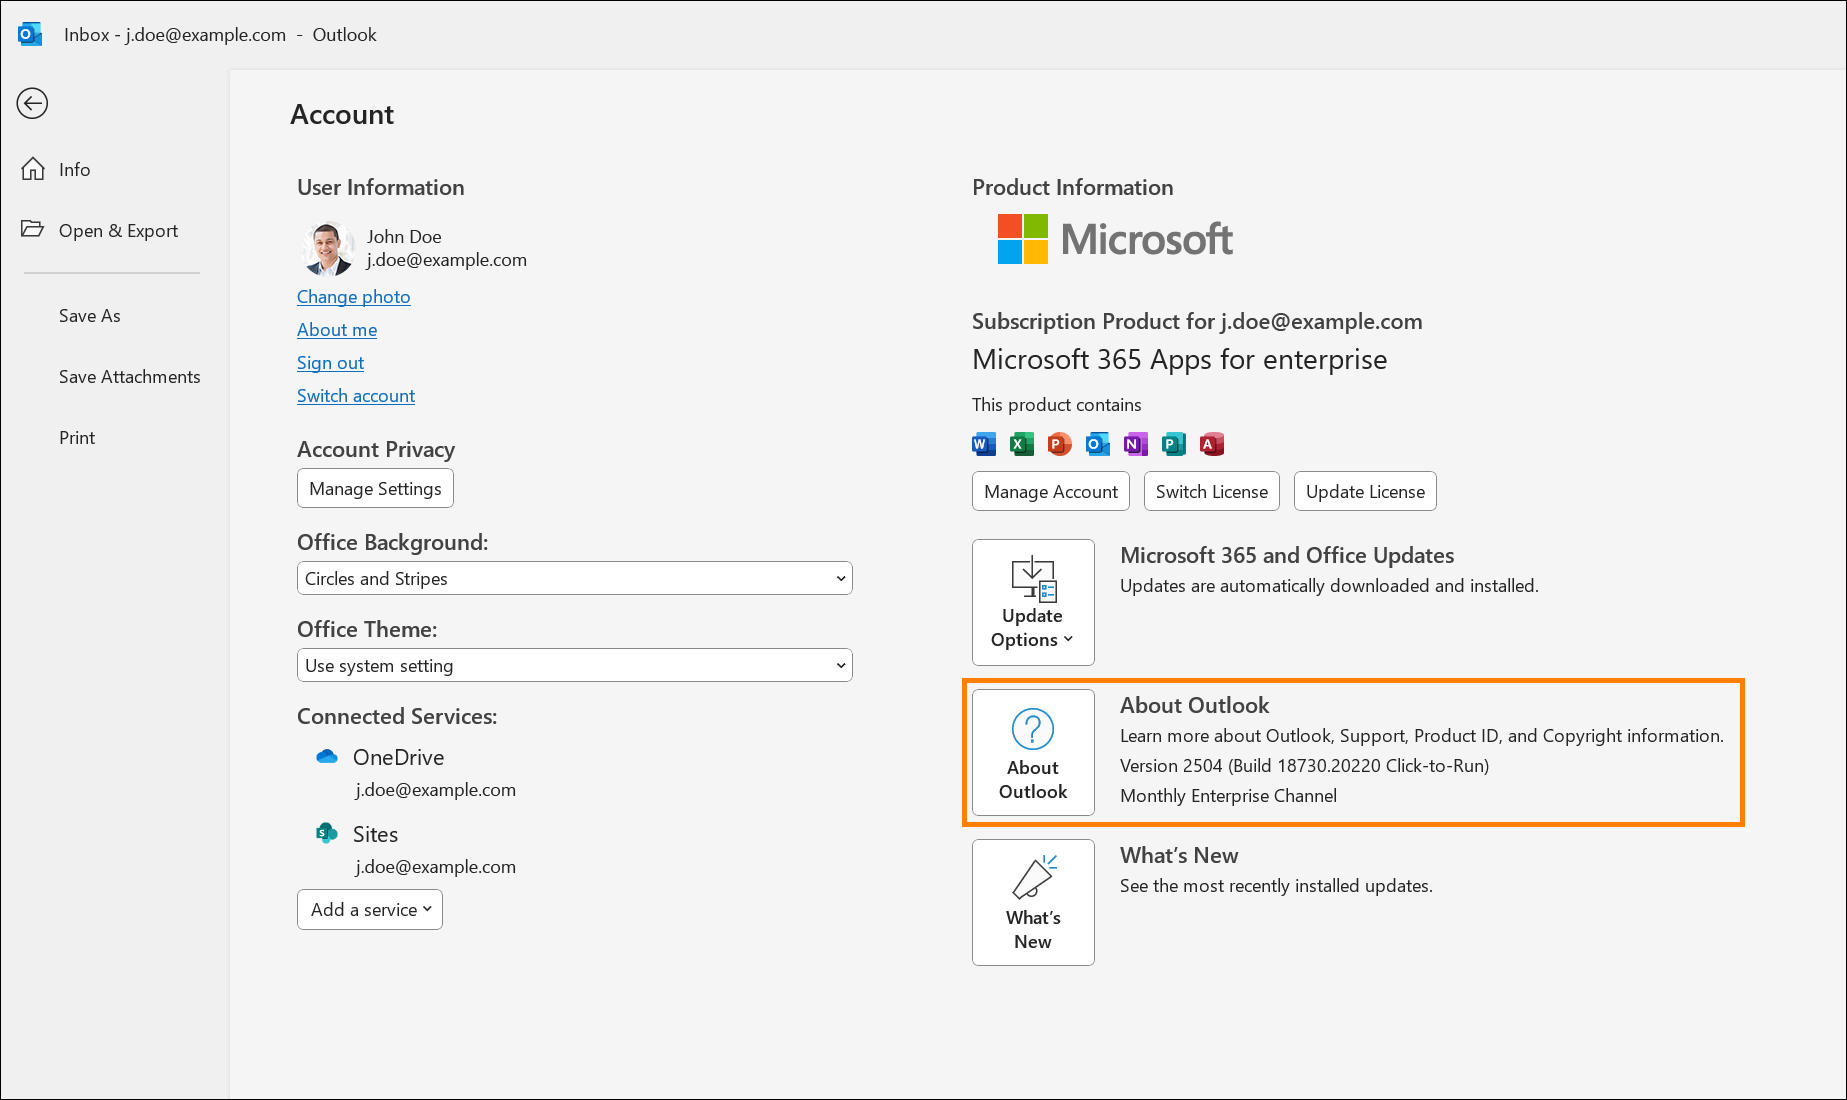Viewport: 1847px width, 1100px height.
Task: Select Print in sidebar
Action: (x=77, y=438)
